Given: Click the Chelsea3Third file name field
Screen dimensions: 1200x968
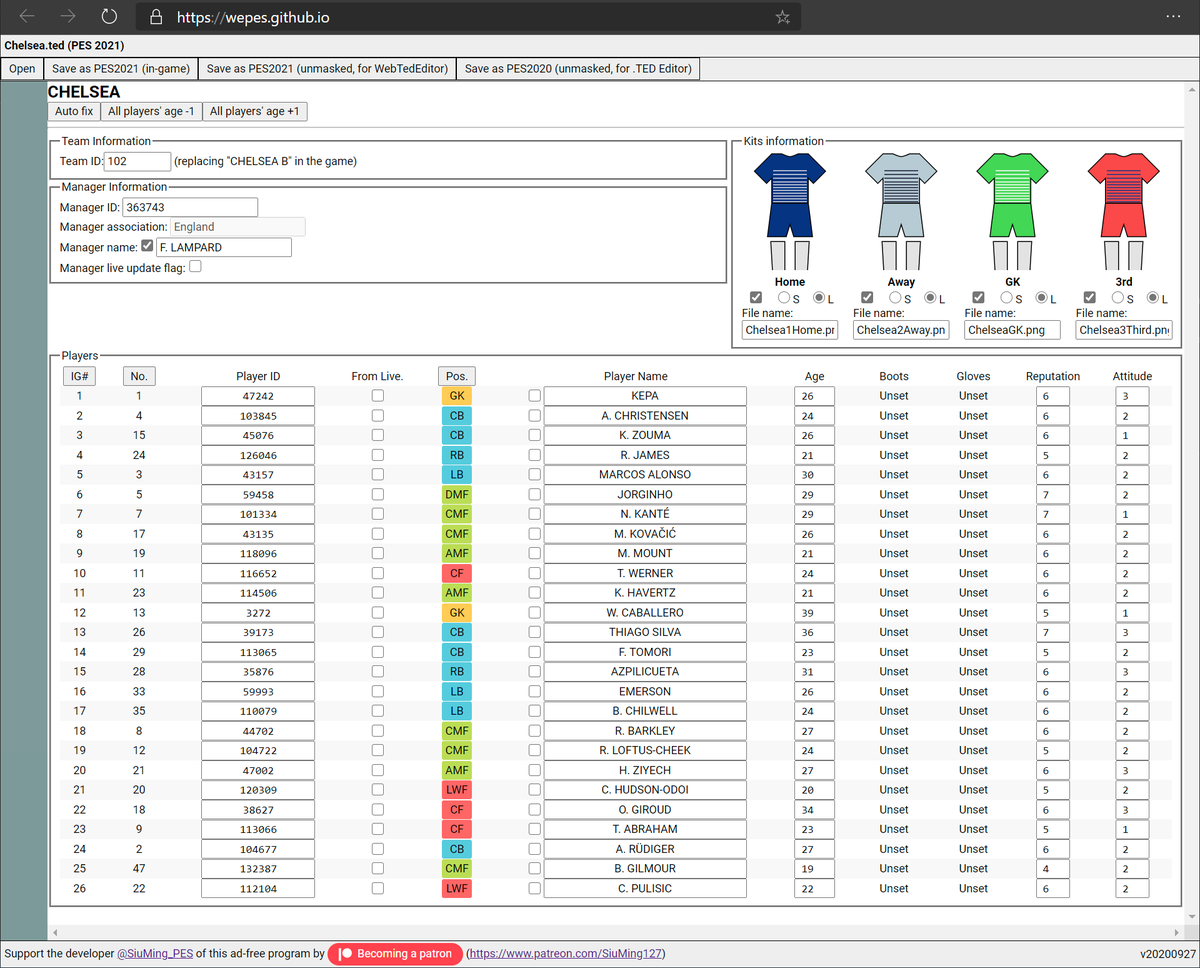Looking at the screenshot, I should [1124, 330].
